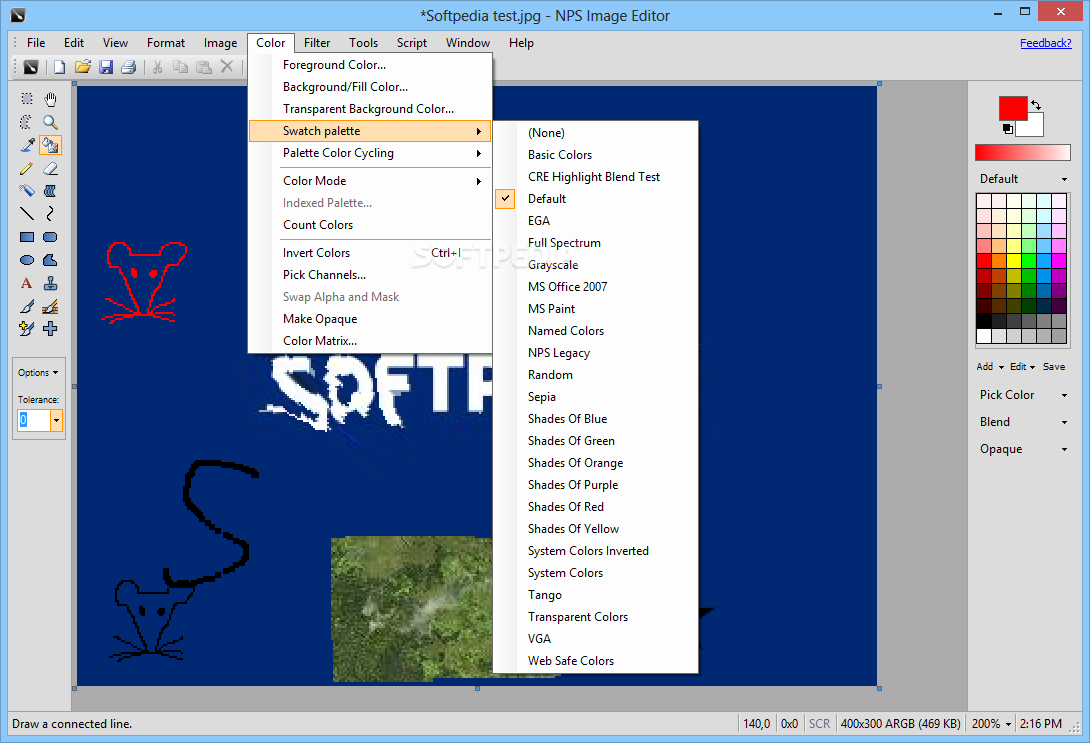Click the Open folder toolbar icon
This screenshot has height=743, width=1090.
(83, 67)
